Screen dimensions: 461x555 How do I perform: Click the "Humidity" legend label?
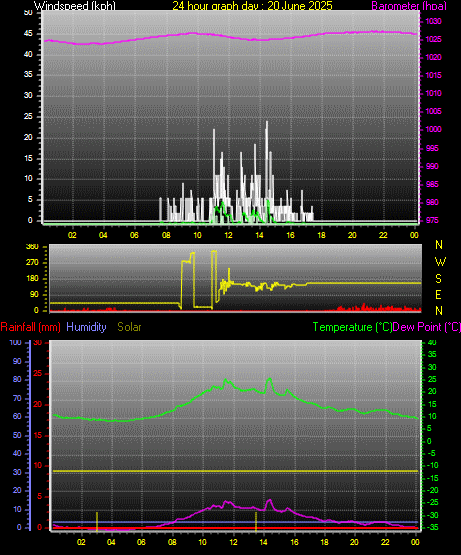tap(86, 327)
